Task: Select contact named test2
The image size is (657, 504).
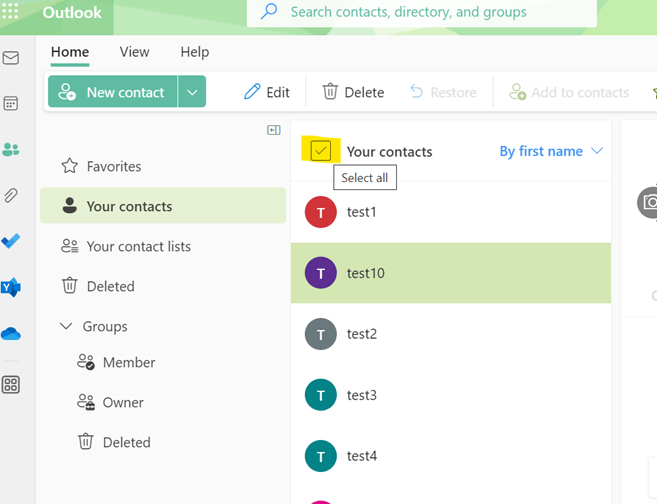Action: coord(451,334)
